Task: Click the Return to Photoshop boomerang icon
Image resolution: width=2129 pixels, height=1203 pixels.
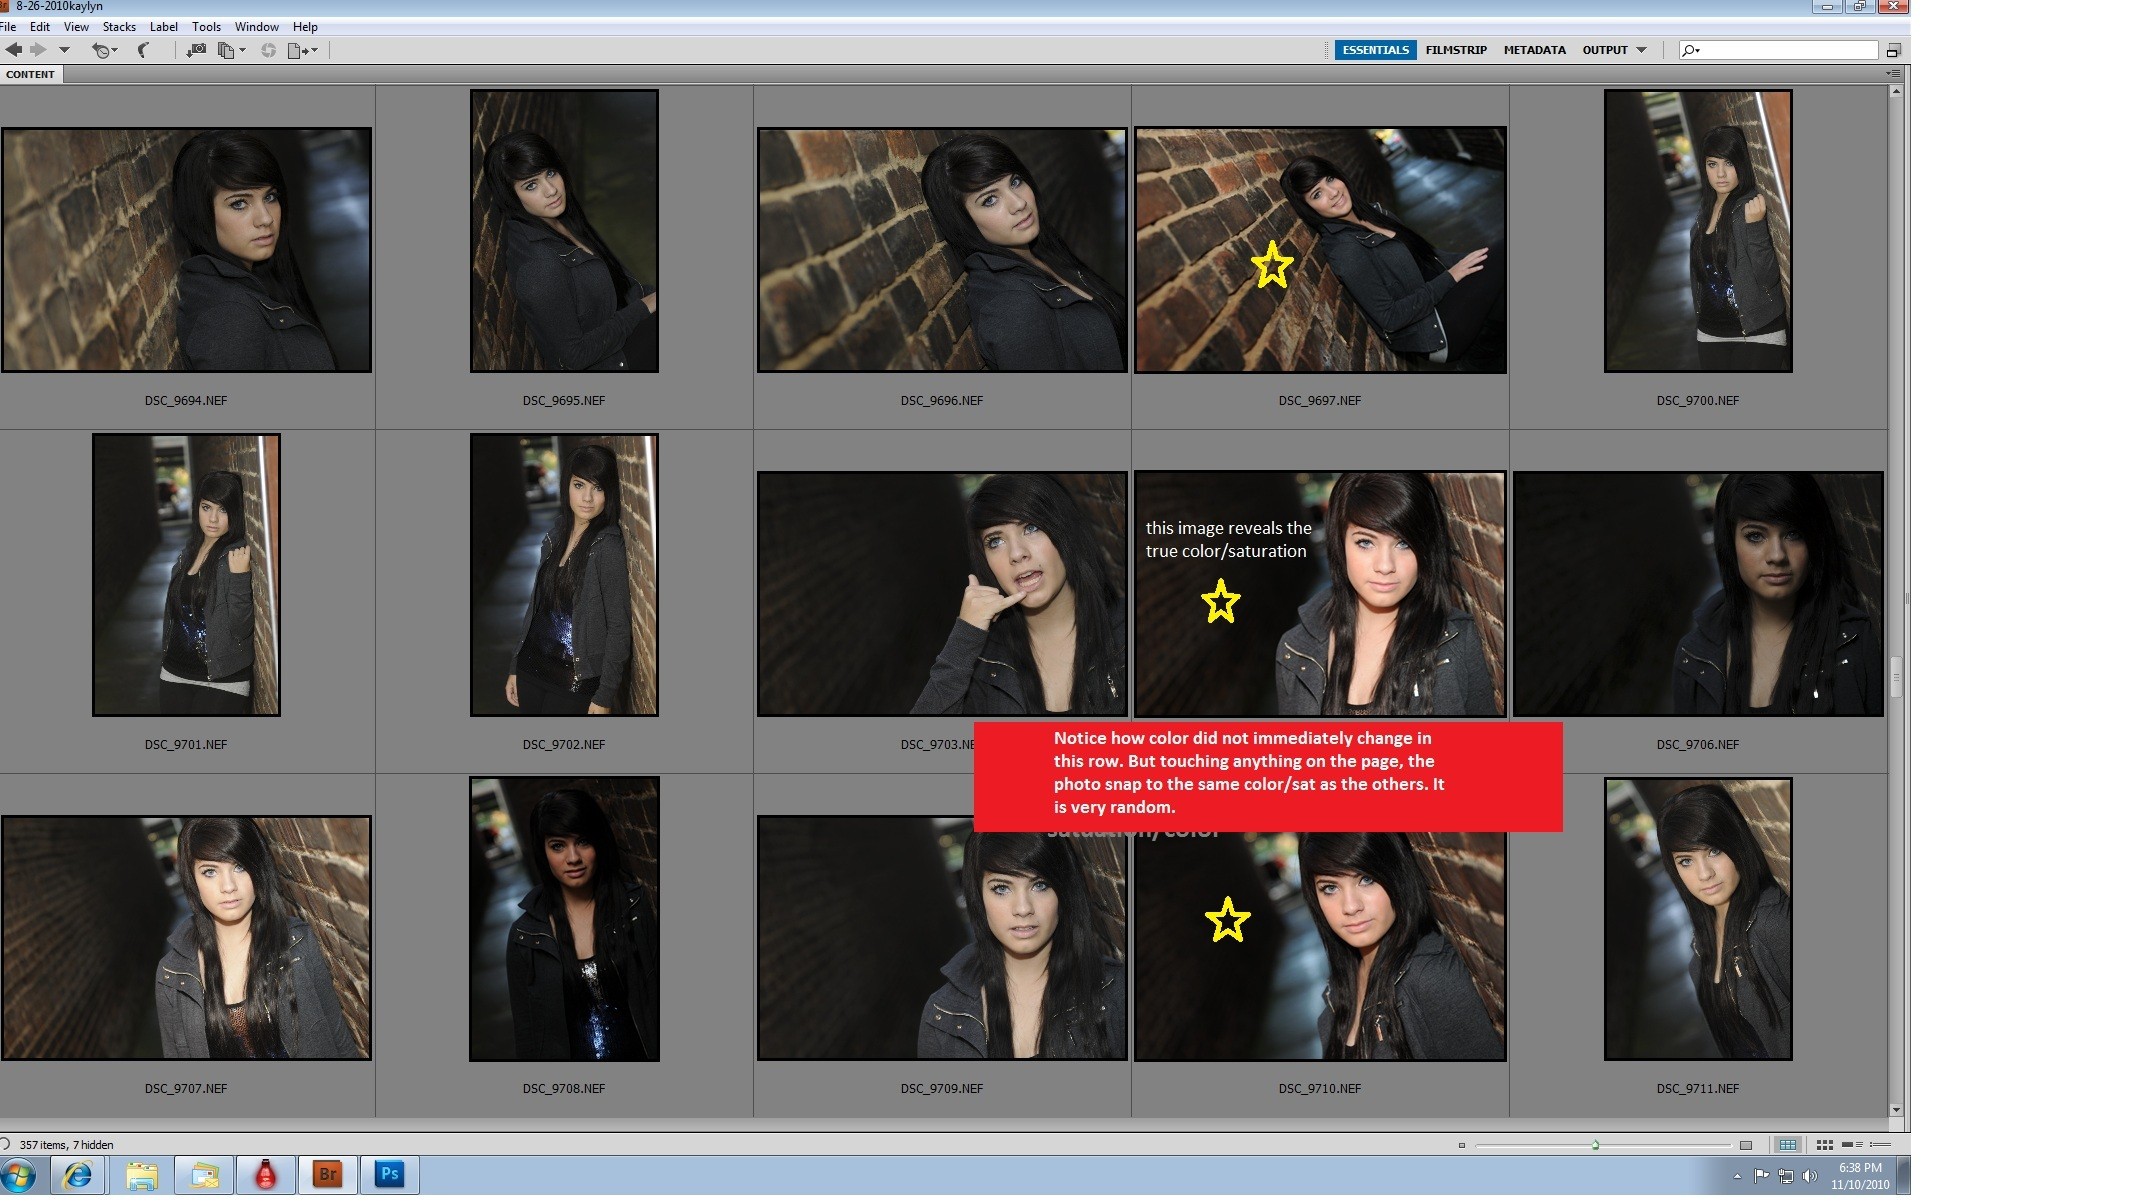Action: click(x=143, y=50)
